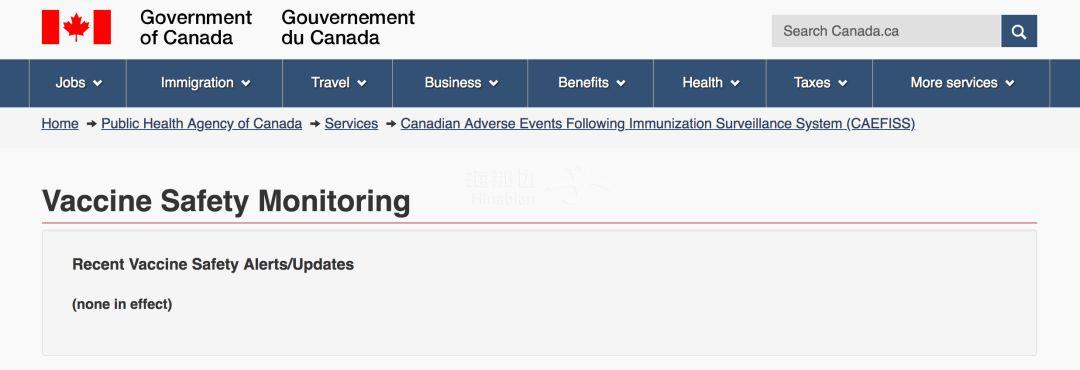Click the down chevron next to Health
This screenshot has width=1080, height=370.
735,83
